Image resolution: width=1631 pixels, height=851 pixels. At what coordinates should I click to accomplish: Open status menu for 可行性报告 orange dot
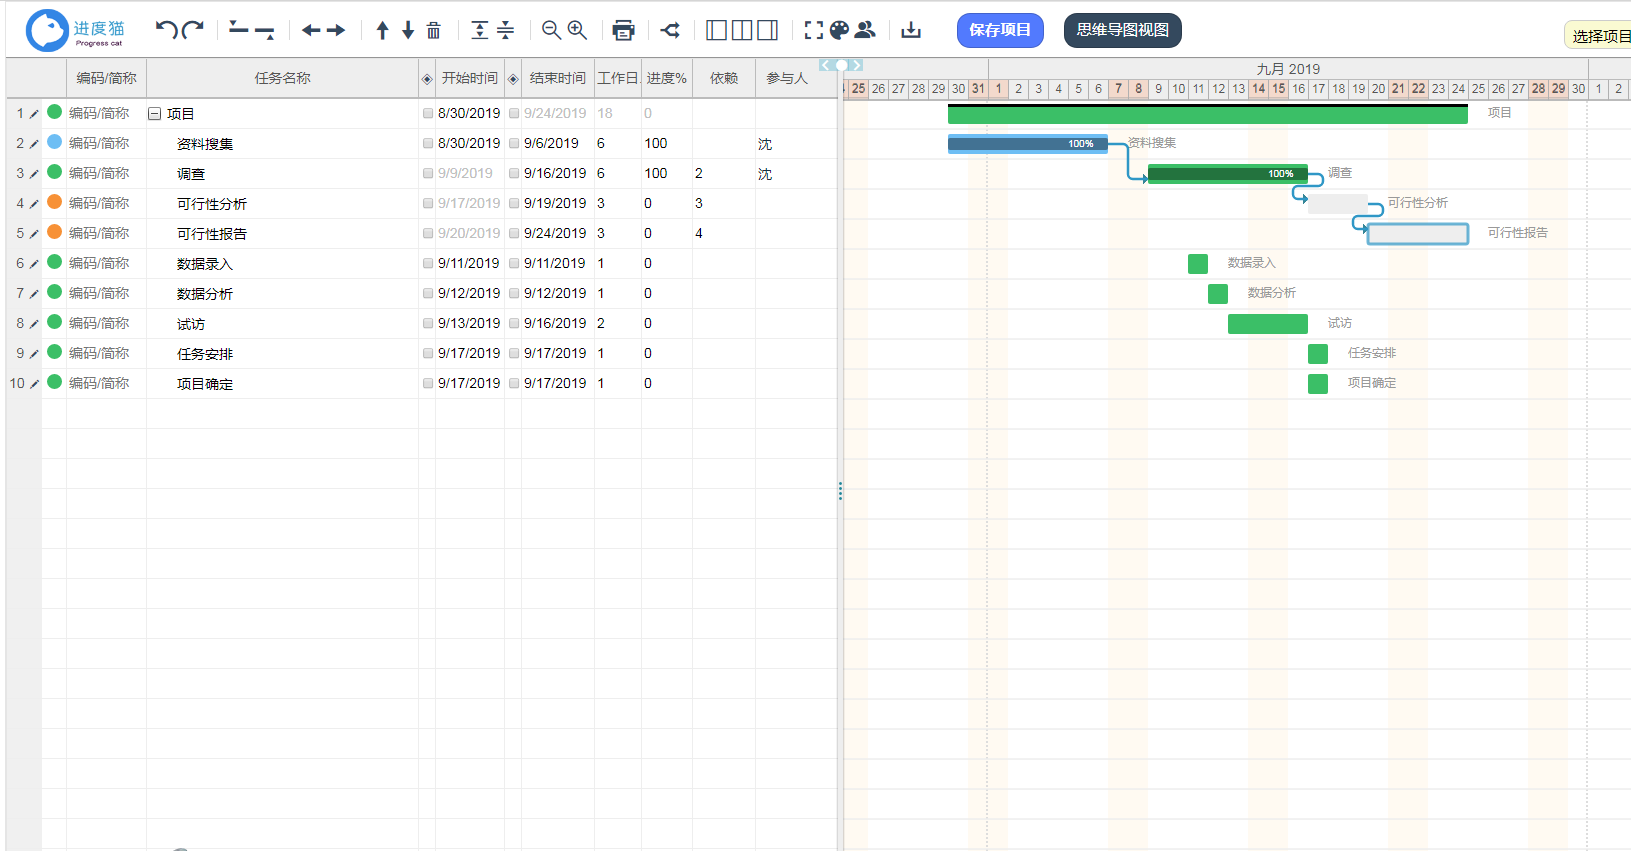pos(55,232)
